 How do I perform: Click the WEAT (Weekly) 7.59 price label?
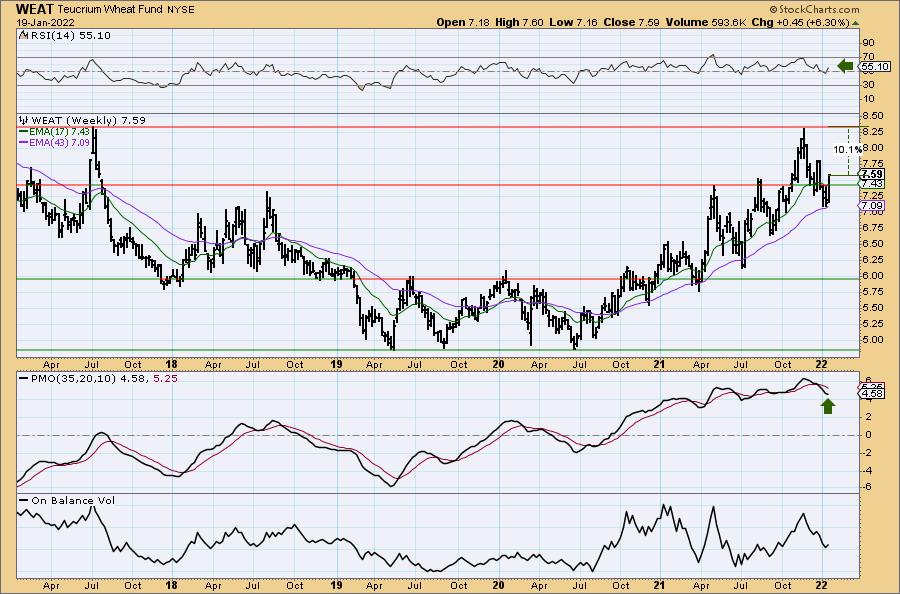[88, 121]
